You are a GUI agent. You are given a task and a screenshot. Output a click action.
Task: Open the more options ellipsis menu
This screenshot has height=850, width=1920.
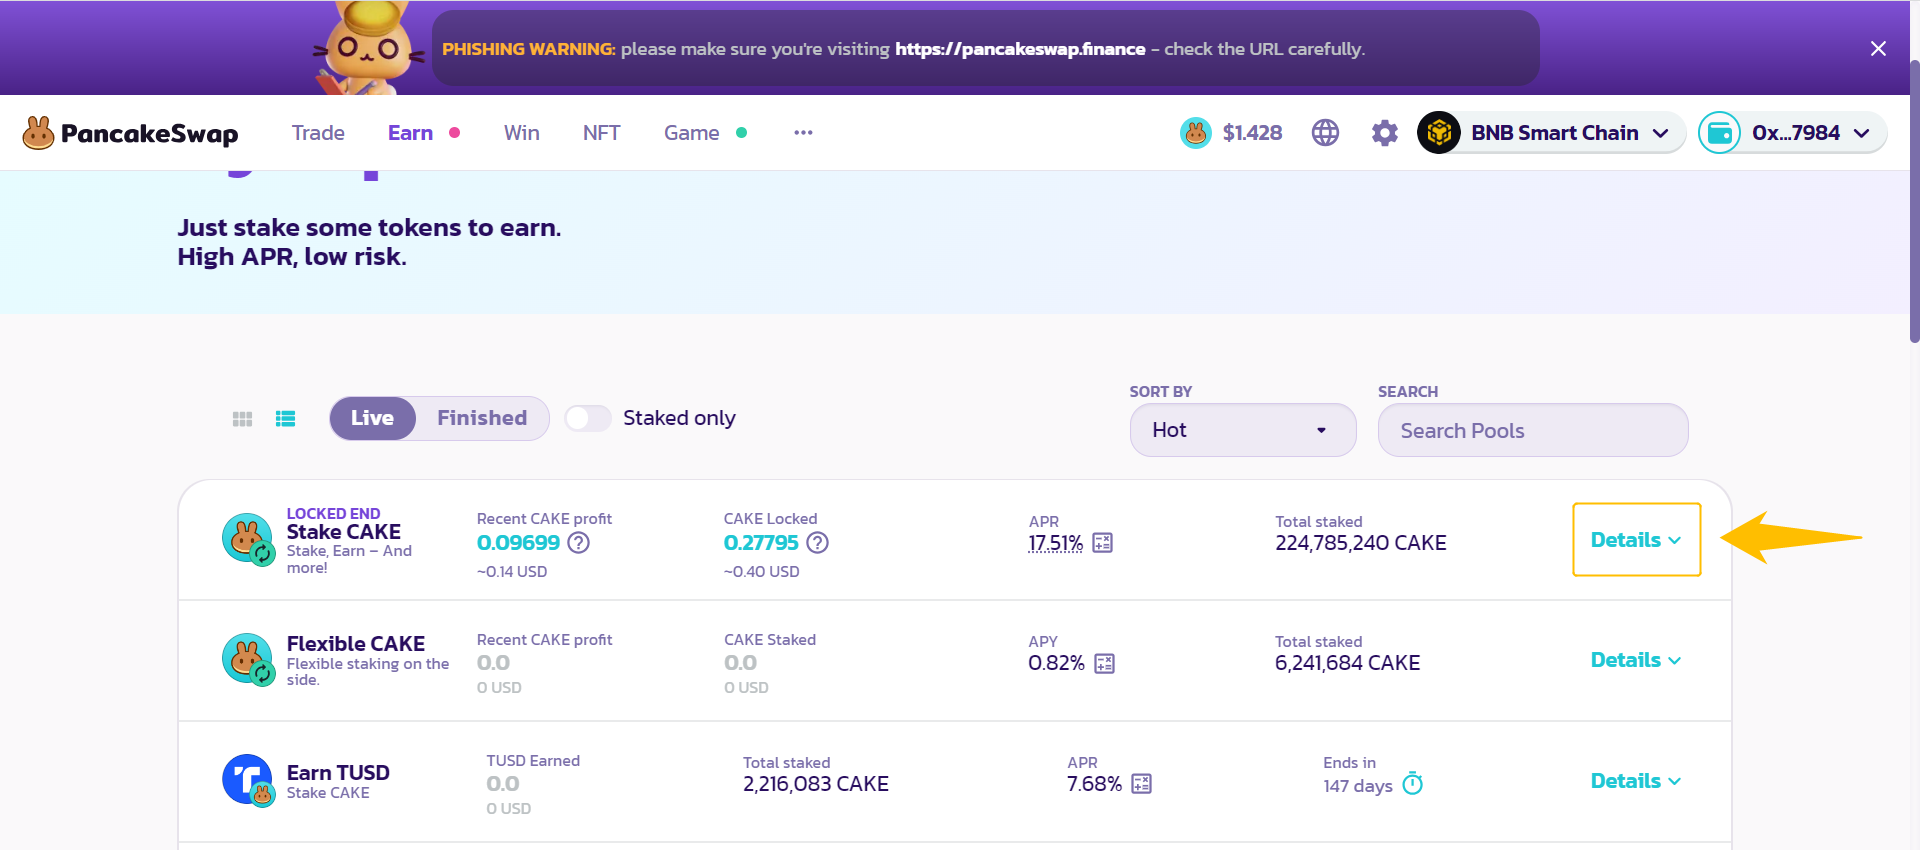(803, 133)
